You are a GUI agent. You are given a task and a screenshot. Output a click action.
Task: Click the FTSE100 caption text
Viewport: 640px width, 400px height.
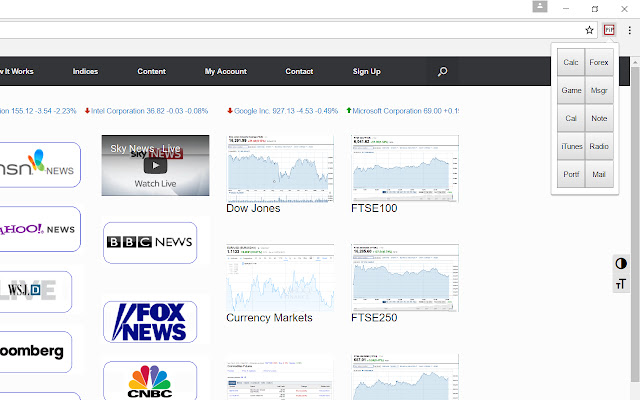point(374,208)
